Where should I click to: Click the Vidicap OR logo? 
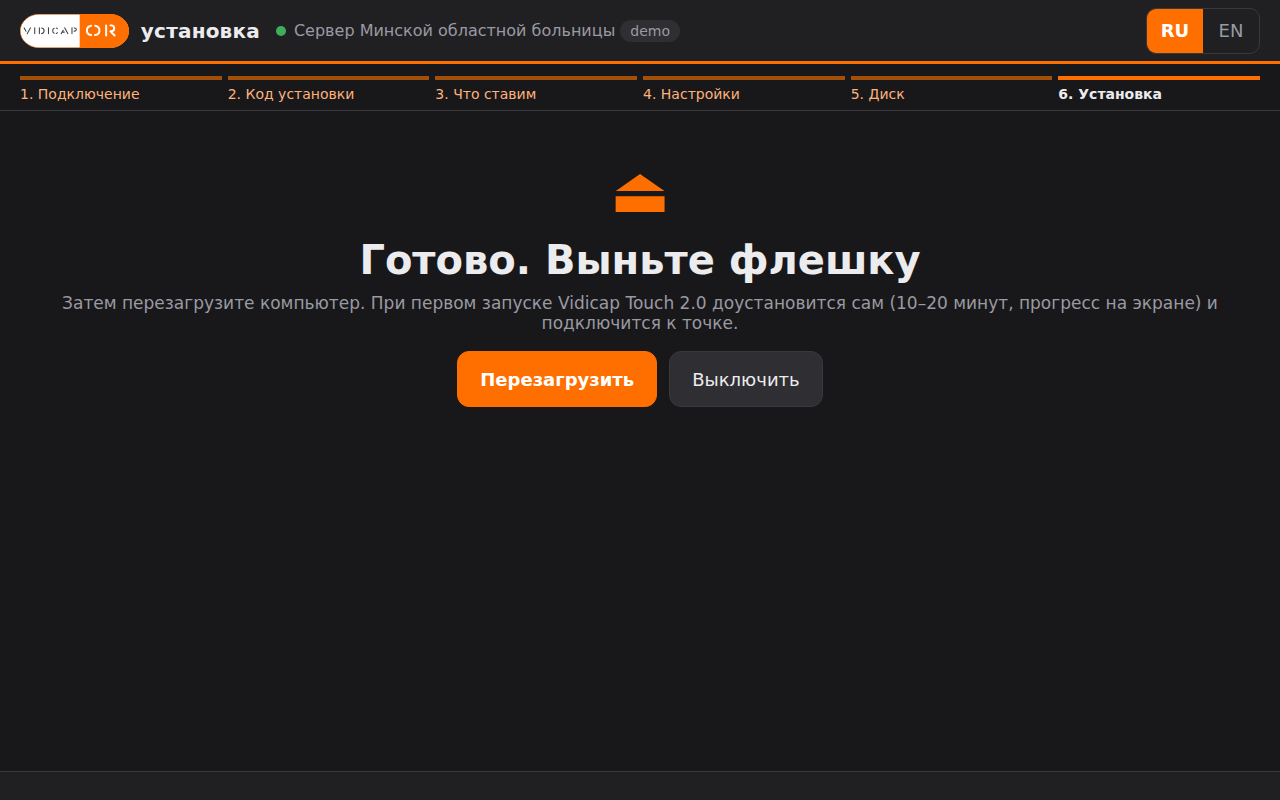pyautogui.click(x=74, y=31)
